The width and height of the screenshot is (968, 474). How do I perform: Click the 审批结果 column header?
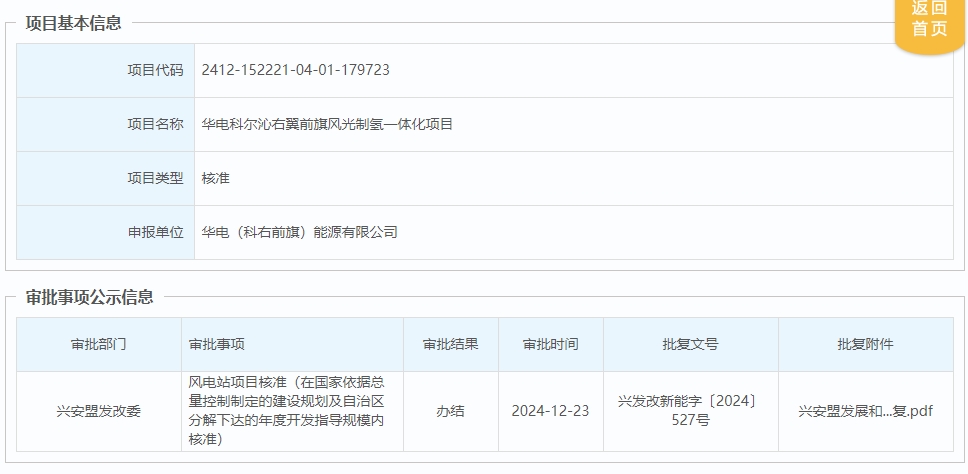point(451,344)
